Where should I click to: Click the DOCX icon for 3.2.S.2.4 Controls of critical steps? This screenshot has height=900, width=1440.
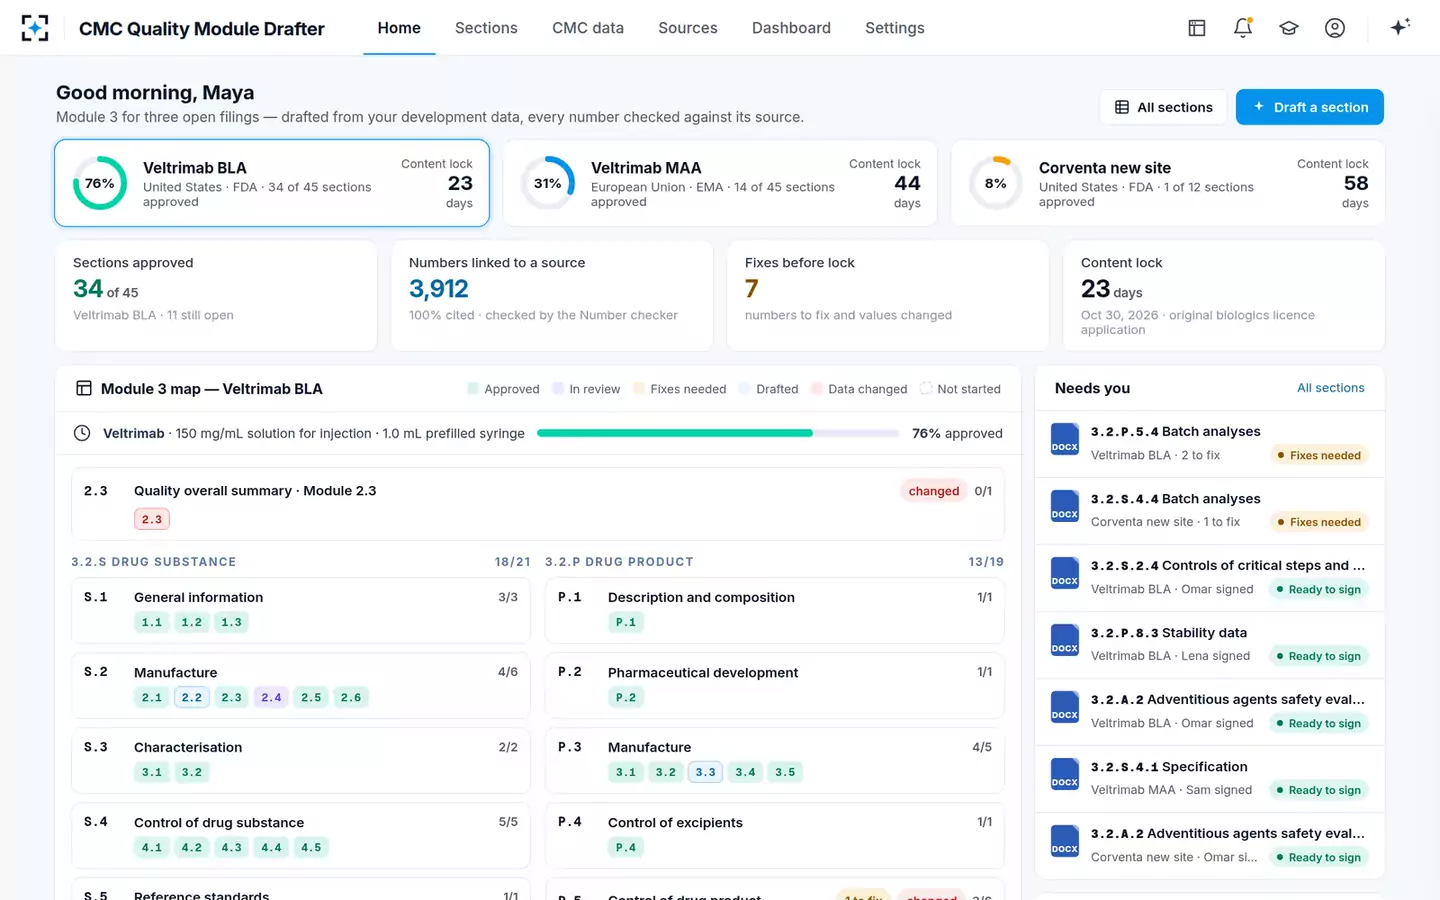point(1065,573)
